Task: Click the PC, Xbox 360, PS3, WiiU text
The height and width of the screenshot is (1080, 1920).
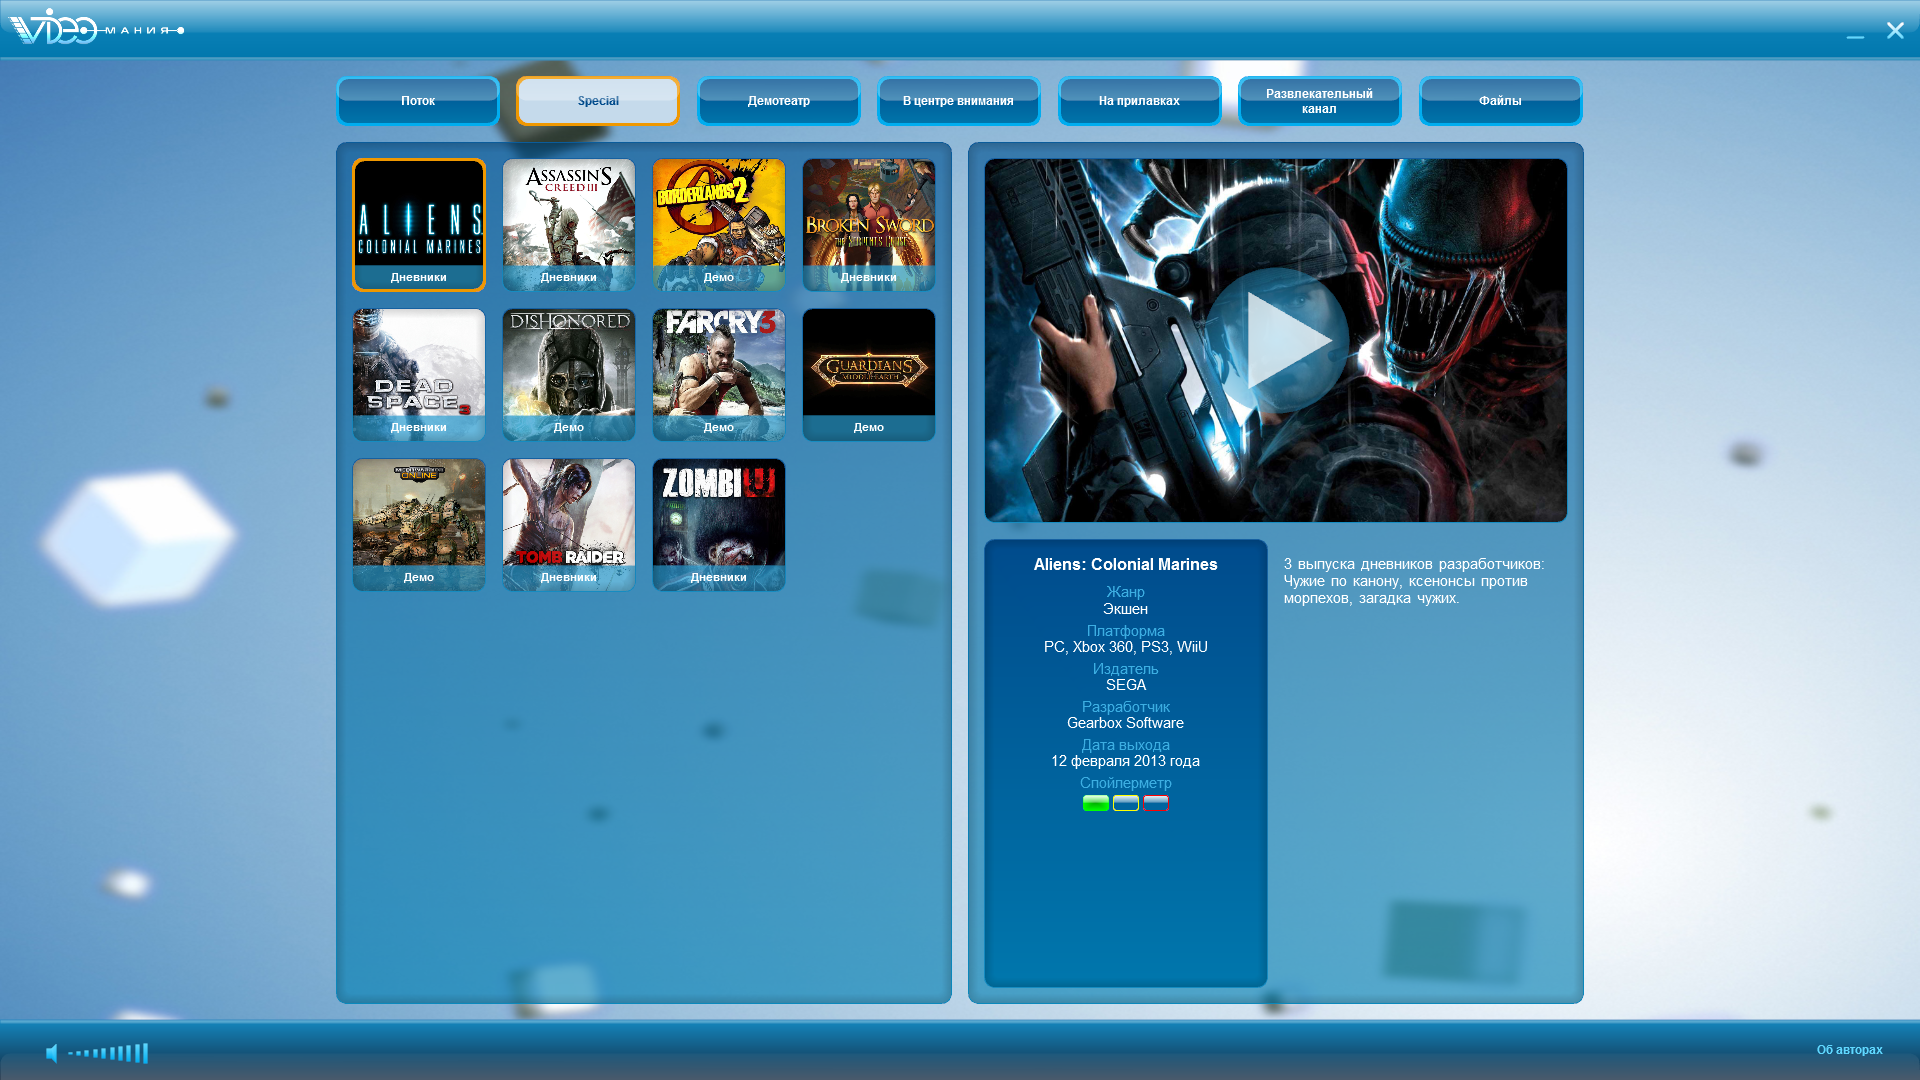Action: click(1126, 647)
